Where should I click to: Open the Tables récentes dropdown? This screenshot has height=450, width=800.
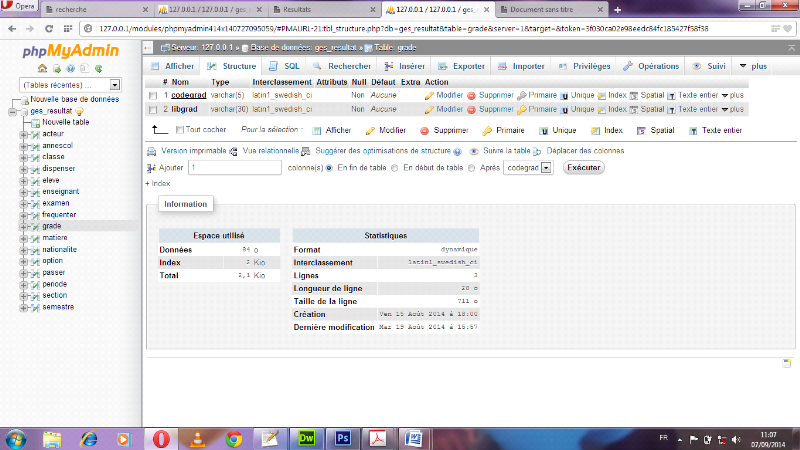[x=70, y=85]
